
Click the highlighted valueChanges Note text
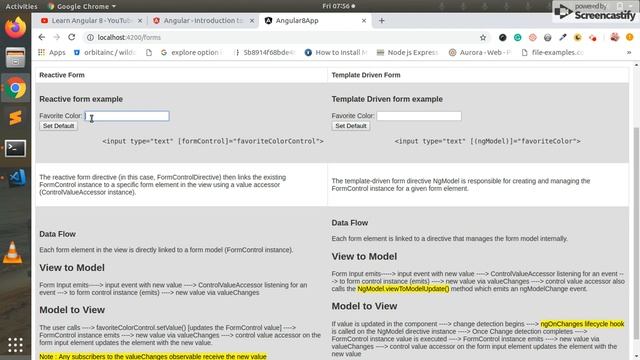coord(153,356)
